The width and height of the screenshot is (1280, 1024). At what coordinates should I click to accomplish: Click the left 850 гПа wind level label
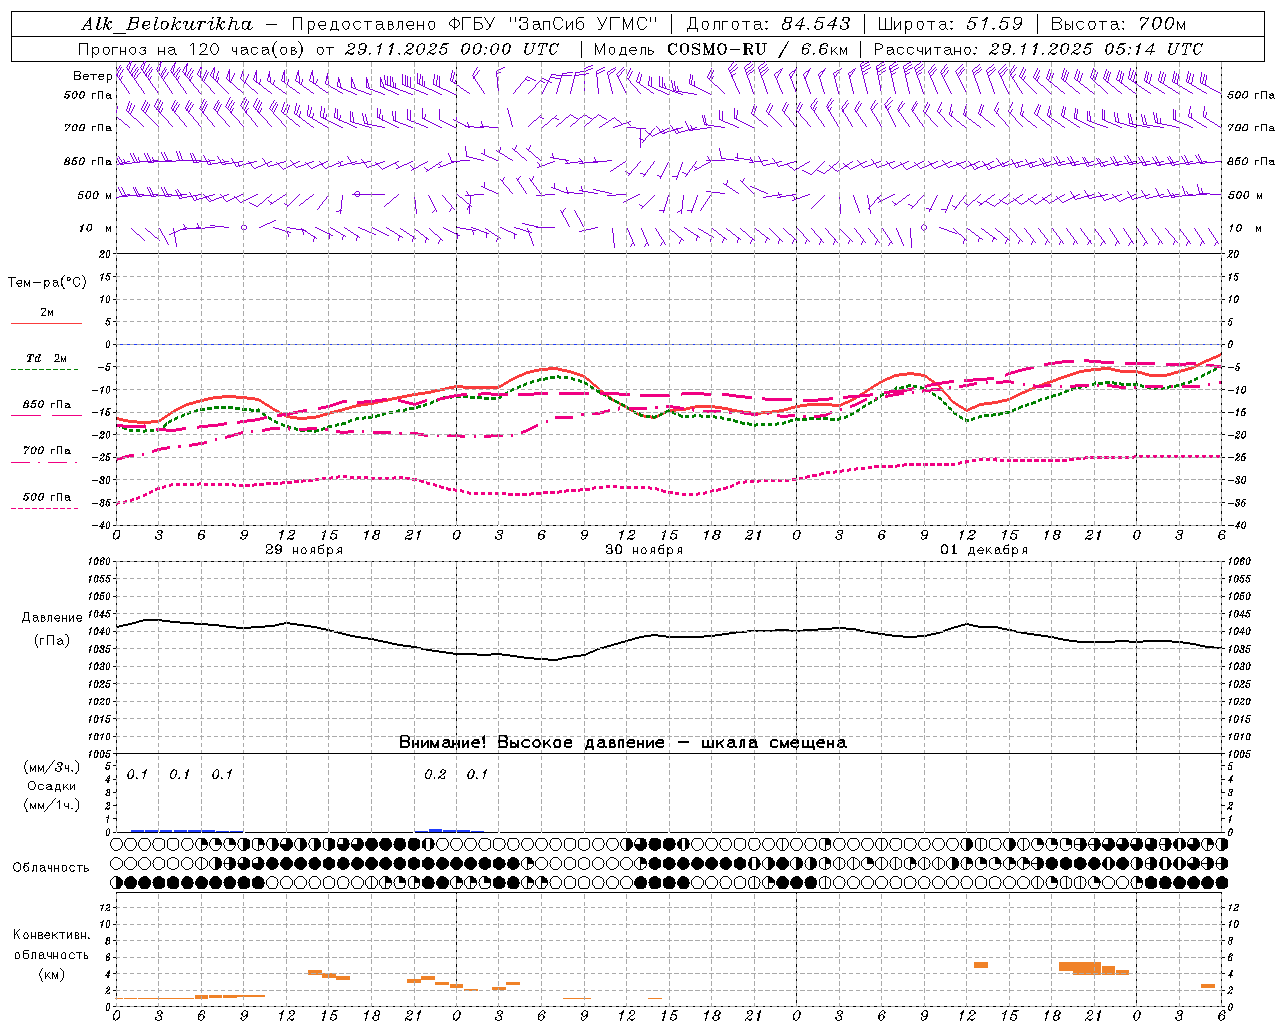88,161
